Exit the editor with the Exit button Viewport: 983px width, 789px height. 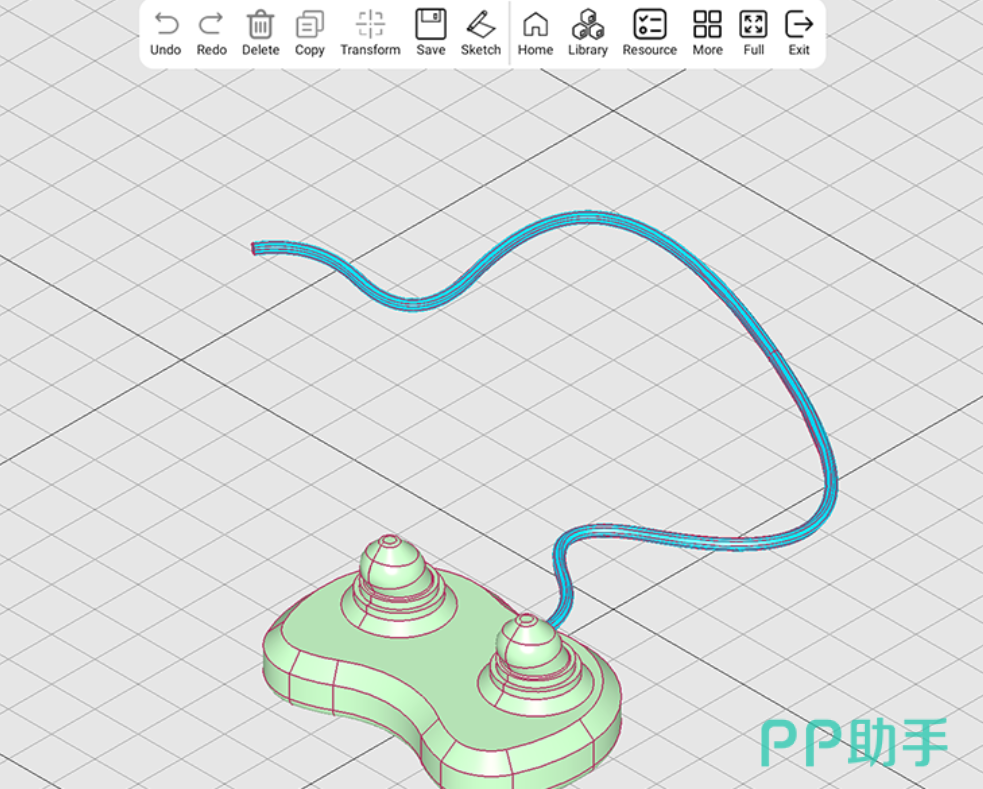click(799, 25)
